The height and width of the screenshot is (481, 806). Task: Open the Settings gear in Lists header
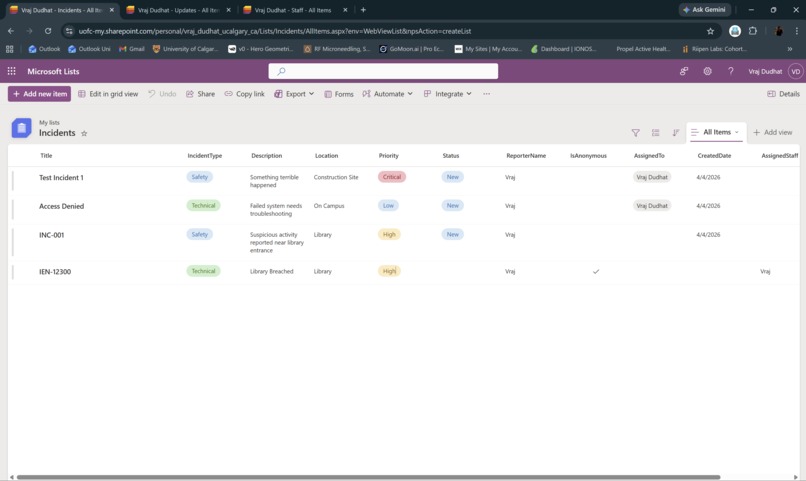point(707,71)
